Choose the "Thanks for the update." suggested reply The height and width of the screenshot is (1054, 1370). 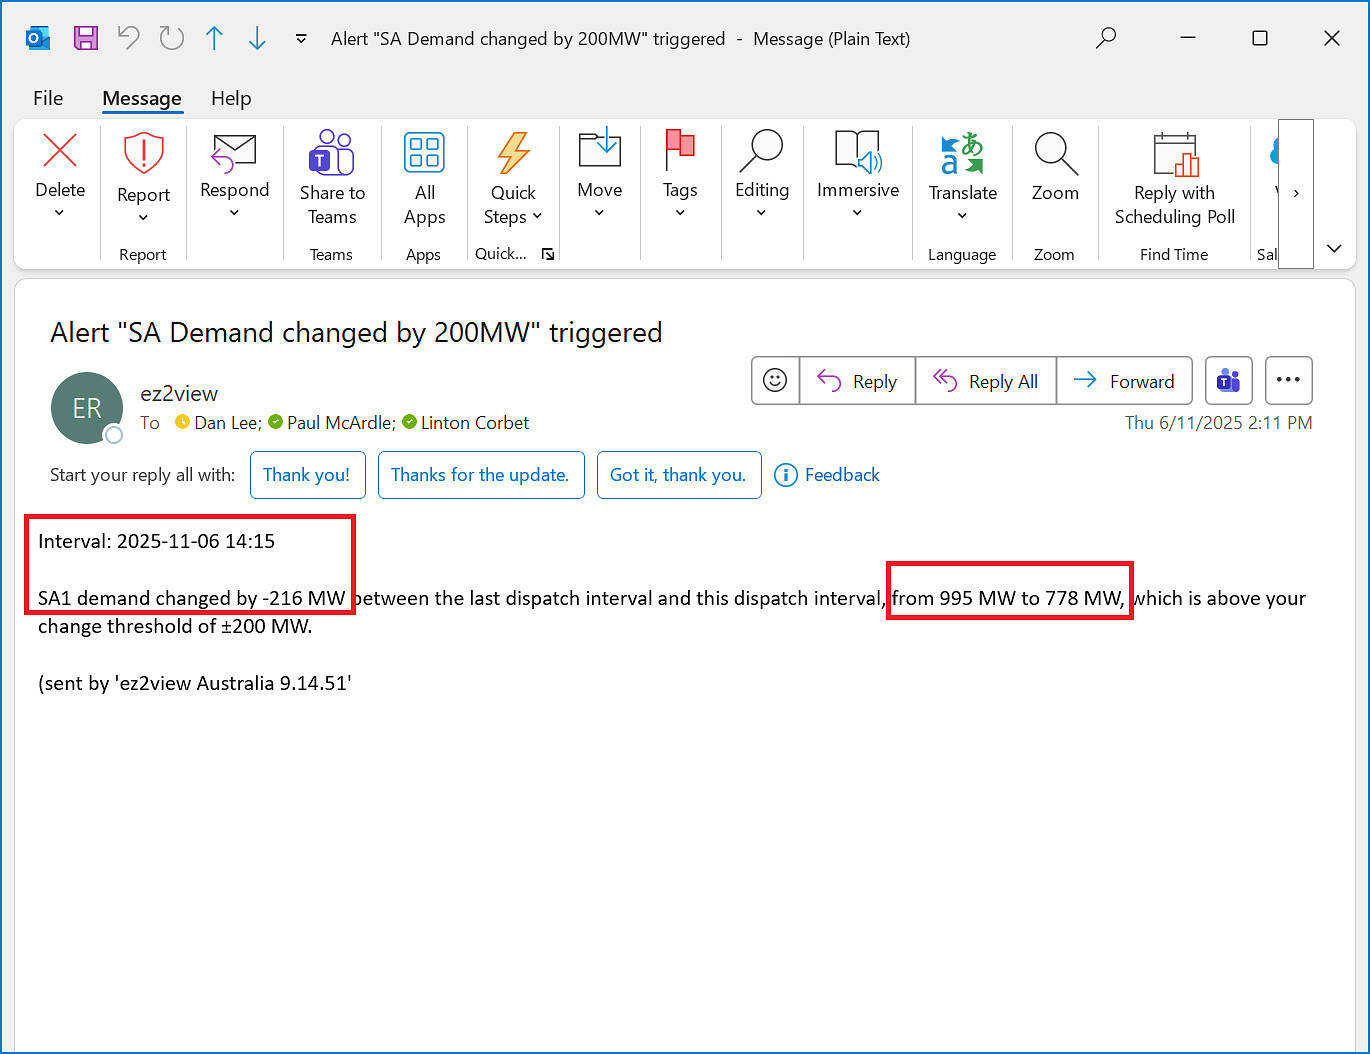coord(481,475)
